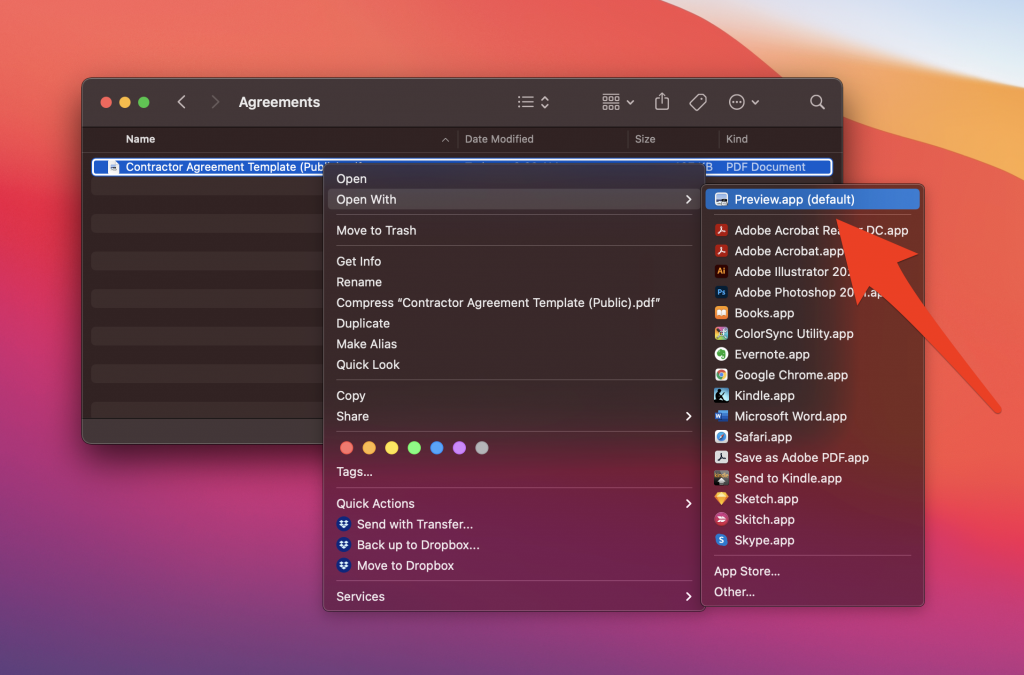Zoom the Agreements window with green button
Image resolution: width=1024 pixels, height=675 pixels.
click(144, 102)
